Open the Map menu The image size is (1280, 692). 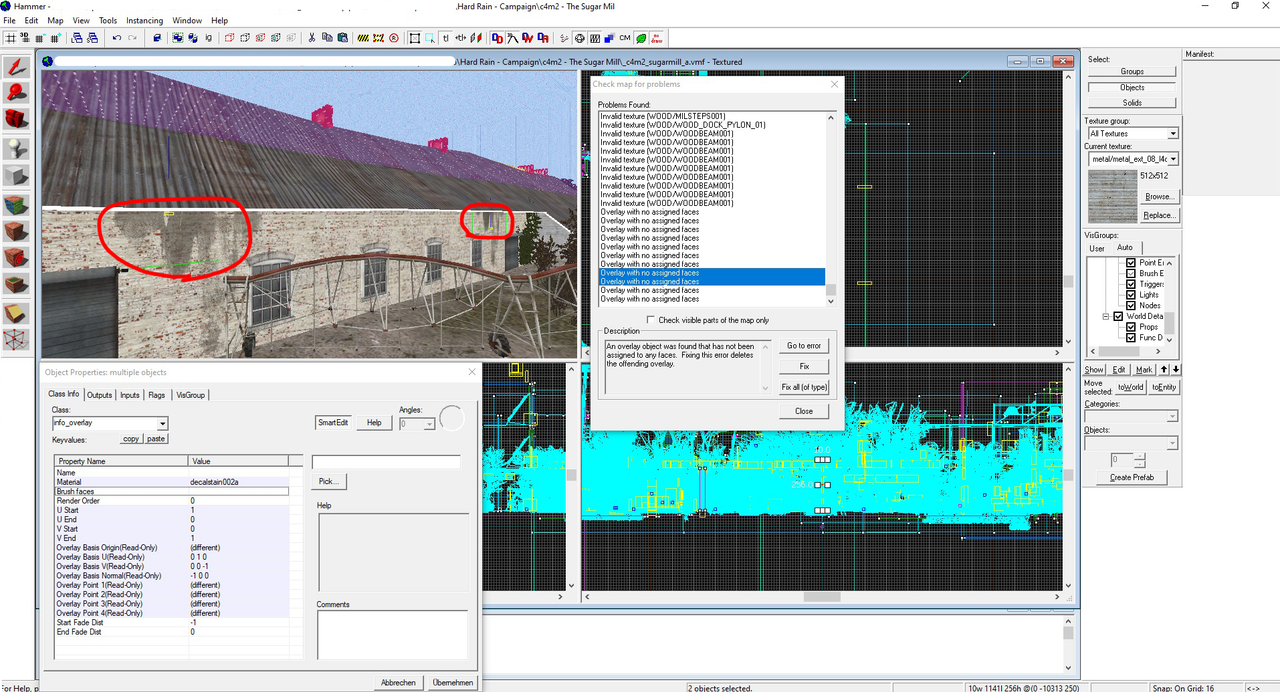pos(55,20)
